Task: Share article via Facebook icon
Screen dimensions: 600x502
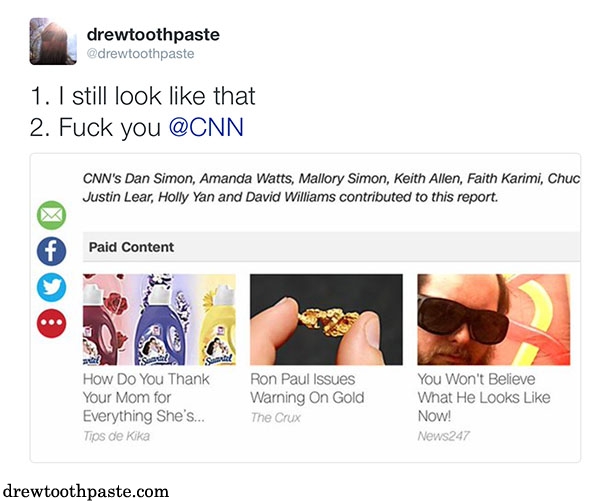Action: click(51, 251)
